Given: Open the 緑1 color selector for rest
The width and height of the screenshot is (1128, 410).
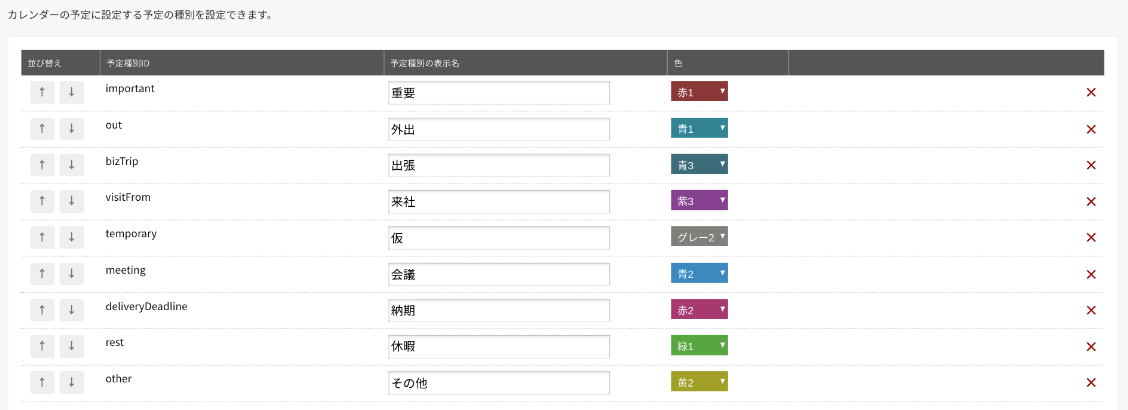Looking at the screenshot, I should pyautogui.click(x=699, y=345).
